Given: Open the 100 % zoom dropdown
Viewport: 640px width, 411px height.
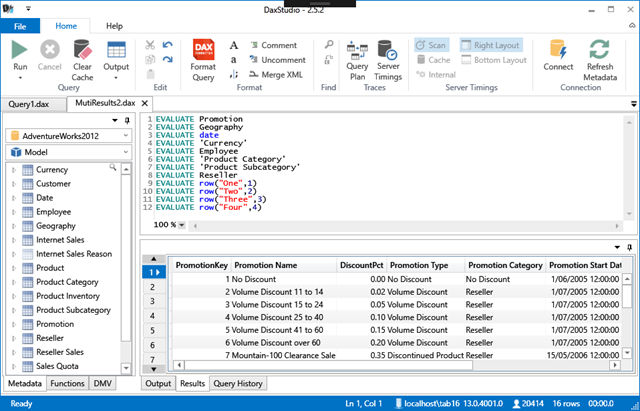Looking at the screenshot, I should pyautogui.click(x=182, y=225).
